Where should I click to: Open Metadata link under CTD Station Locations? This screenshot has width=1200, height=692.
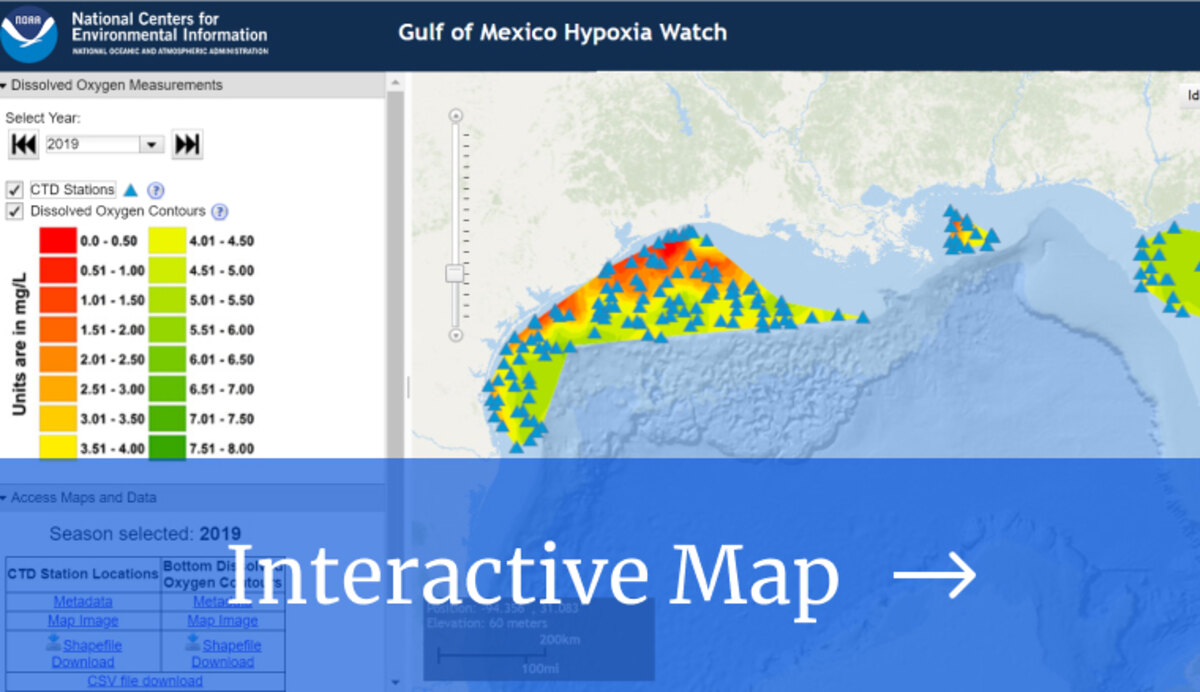point(83,601)
